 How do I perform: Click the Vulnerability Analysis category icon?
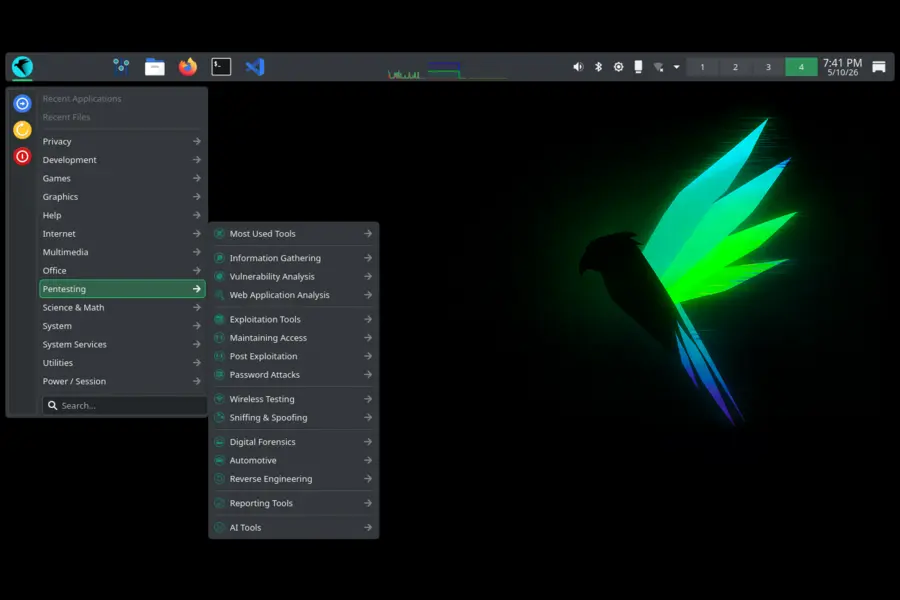(219, 276)
